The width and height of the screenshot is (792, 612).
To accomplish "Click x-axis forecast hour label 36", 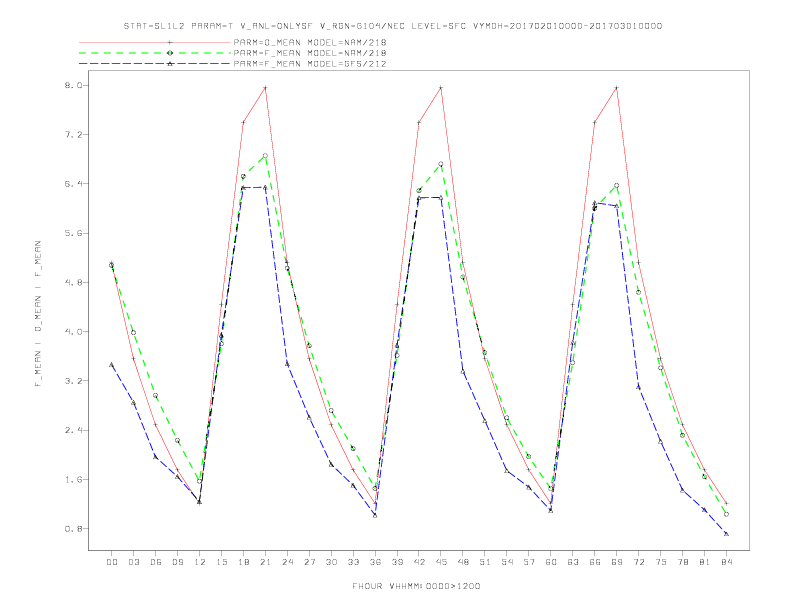I will pyautogui.click(x=375, y=562).
